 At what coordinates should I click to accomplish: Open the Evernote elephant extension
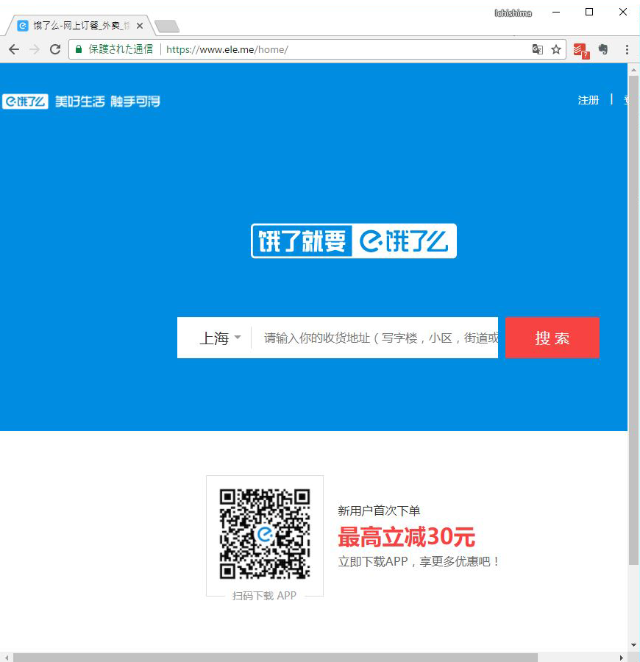pyautogui.click(x=603, y=49)
